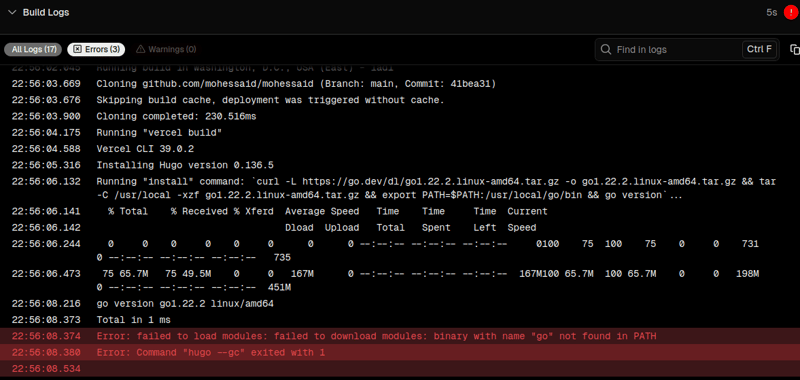Click the error X icon in Errors filter
Screen dimensions: 800x380
pos(78,49)
